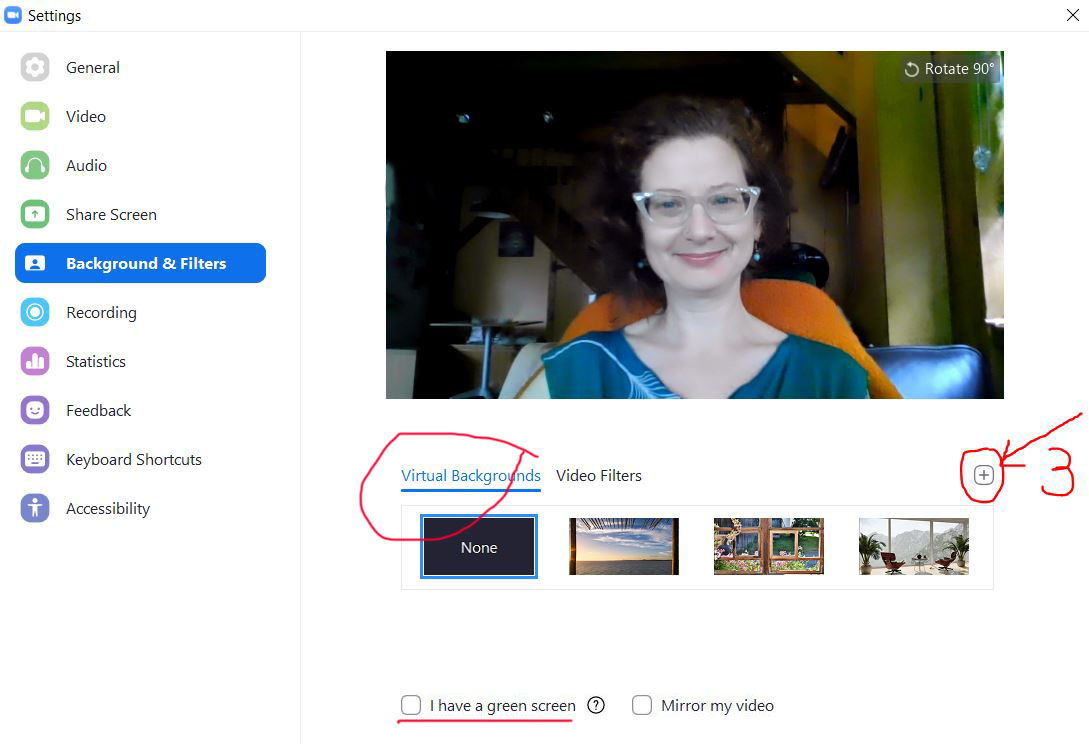This screenshot has width=1089, height=744.
Task: Open Keyboard Shortcuts section label
Action: tap(134, 460)
